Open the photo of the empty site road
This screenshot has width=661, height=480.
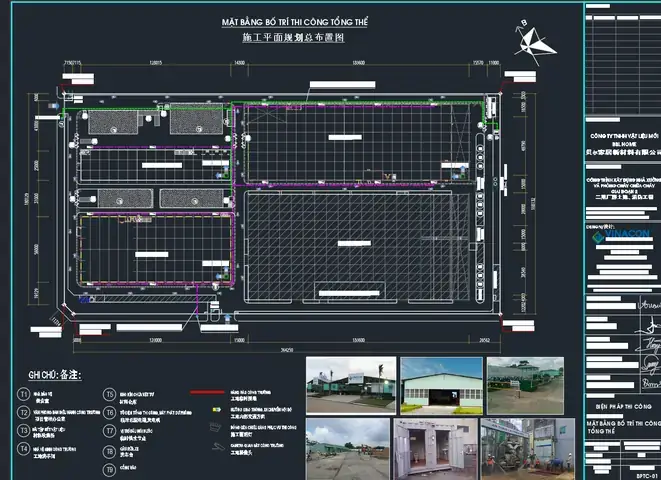(x=348, y=449)
